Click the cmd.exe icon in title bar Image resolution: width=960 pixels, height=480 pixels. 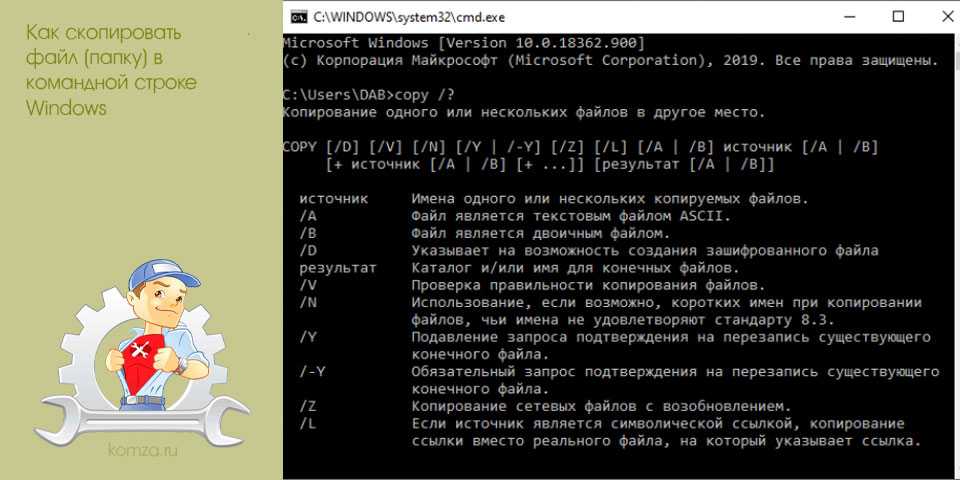point(299,17)
